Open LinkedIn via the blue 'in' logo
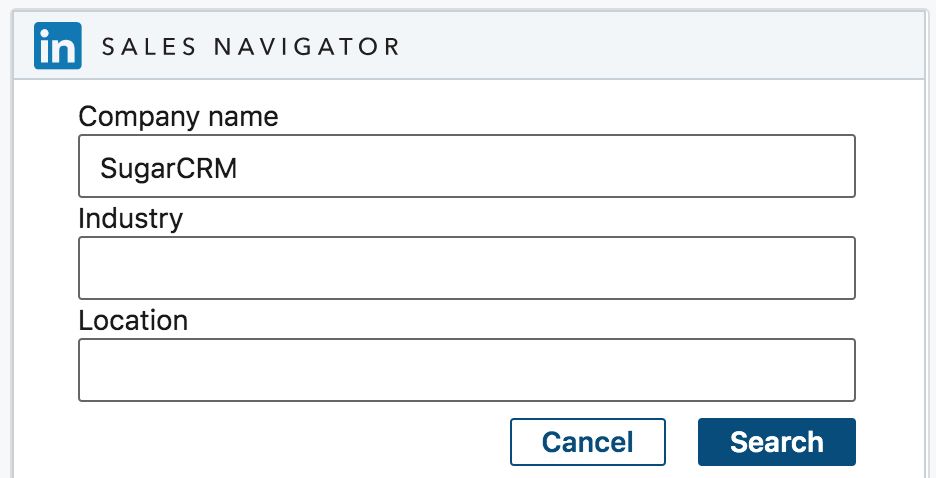Screen dimensions: 936x478 point(57,47)
